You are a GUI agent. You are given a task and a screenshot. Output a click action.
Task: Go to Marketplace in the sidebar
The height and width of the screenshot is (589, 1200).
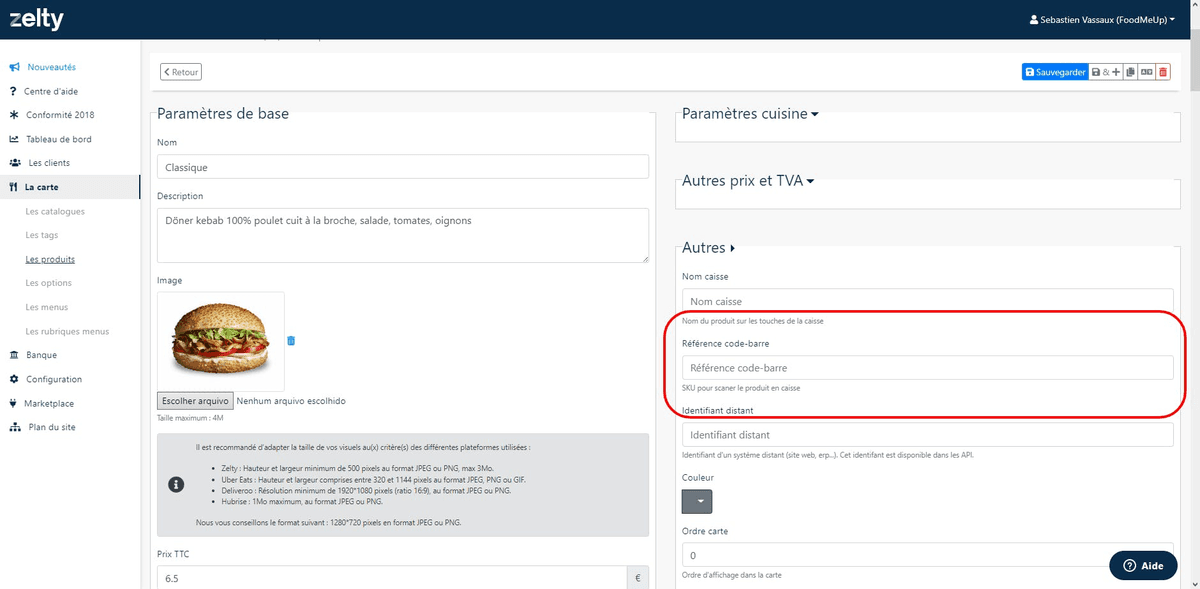(x=49, y=403)
